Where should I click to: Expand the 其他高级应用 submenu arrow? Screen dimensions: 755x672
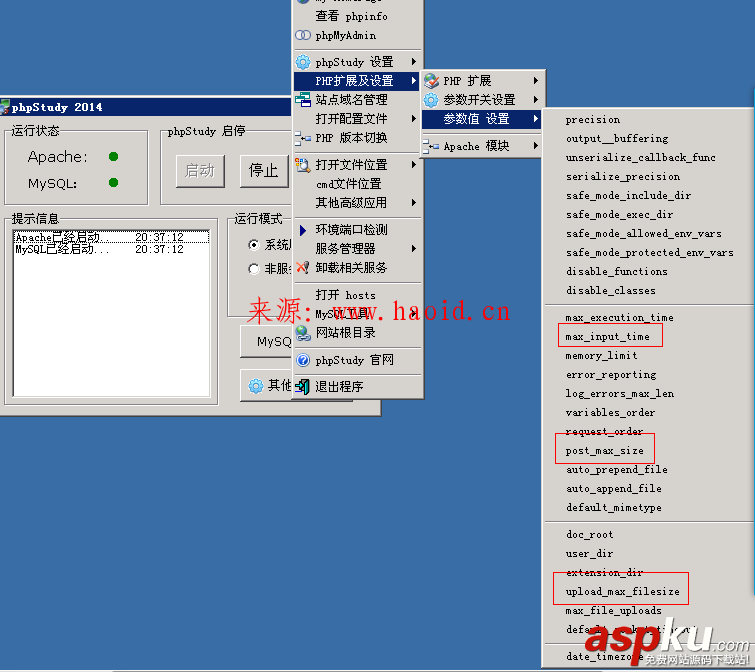coord(414,203)
